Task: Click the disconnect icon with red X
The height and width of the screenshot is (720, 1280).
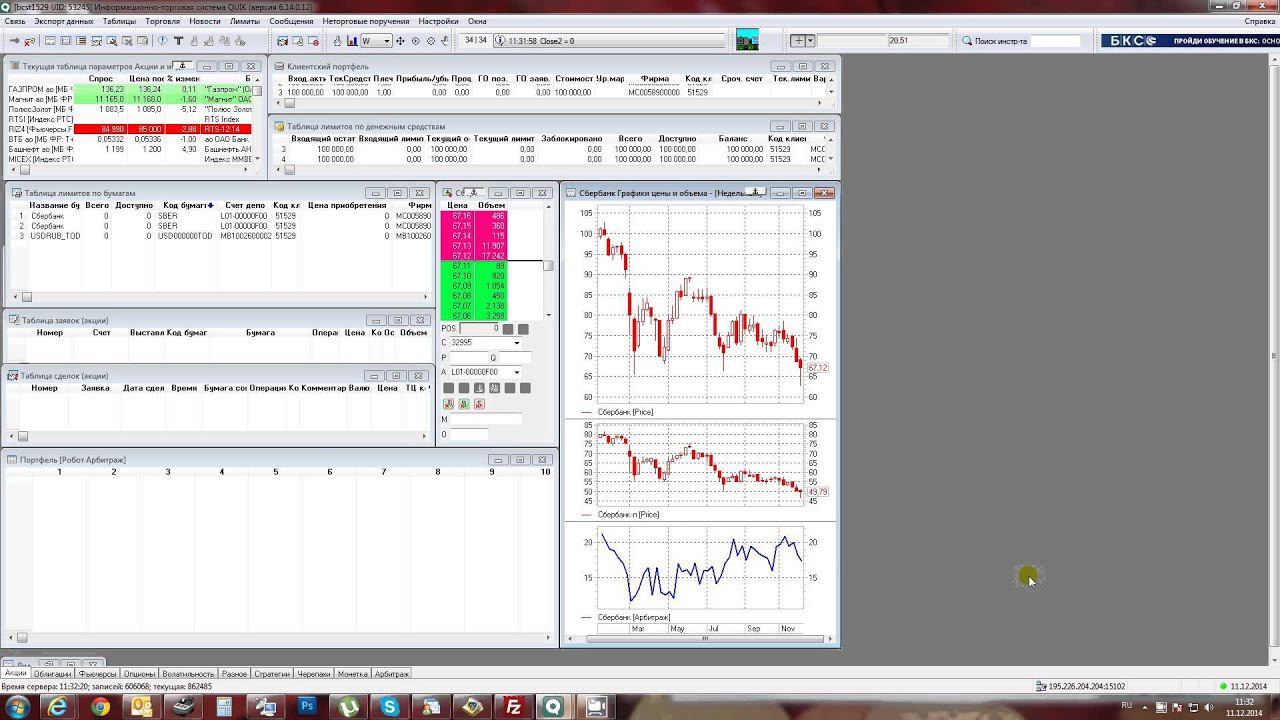Action: (x=29, y=41)
